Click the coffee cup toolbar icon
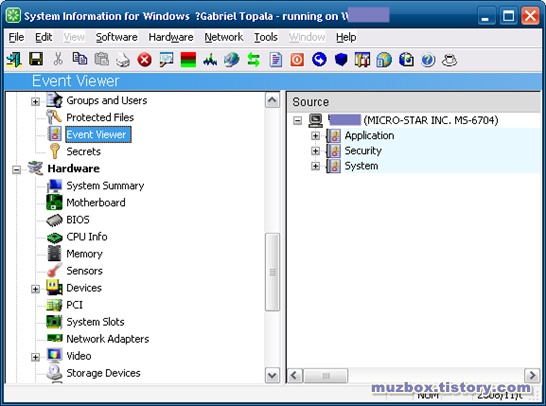Image resolution: width=546 pixels, height=406 pixels. (x=449, y=60)
